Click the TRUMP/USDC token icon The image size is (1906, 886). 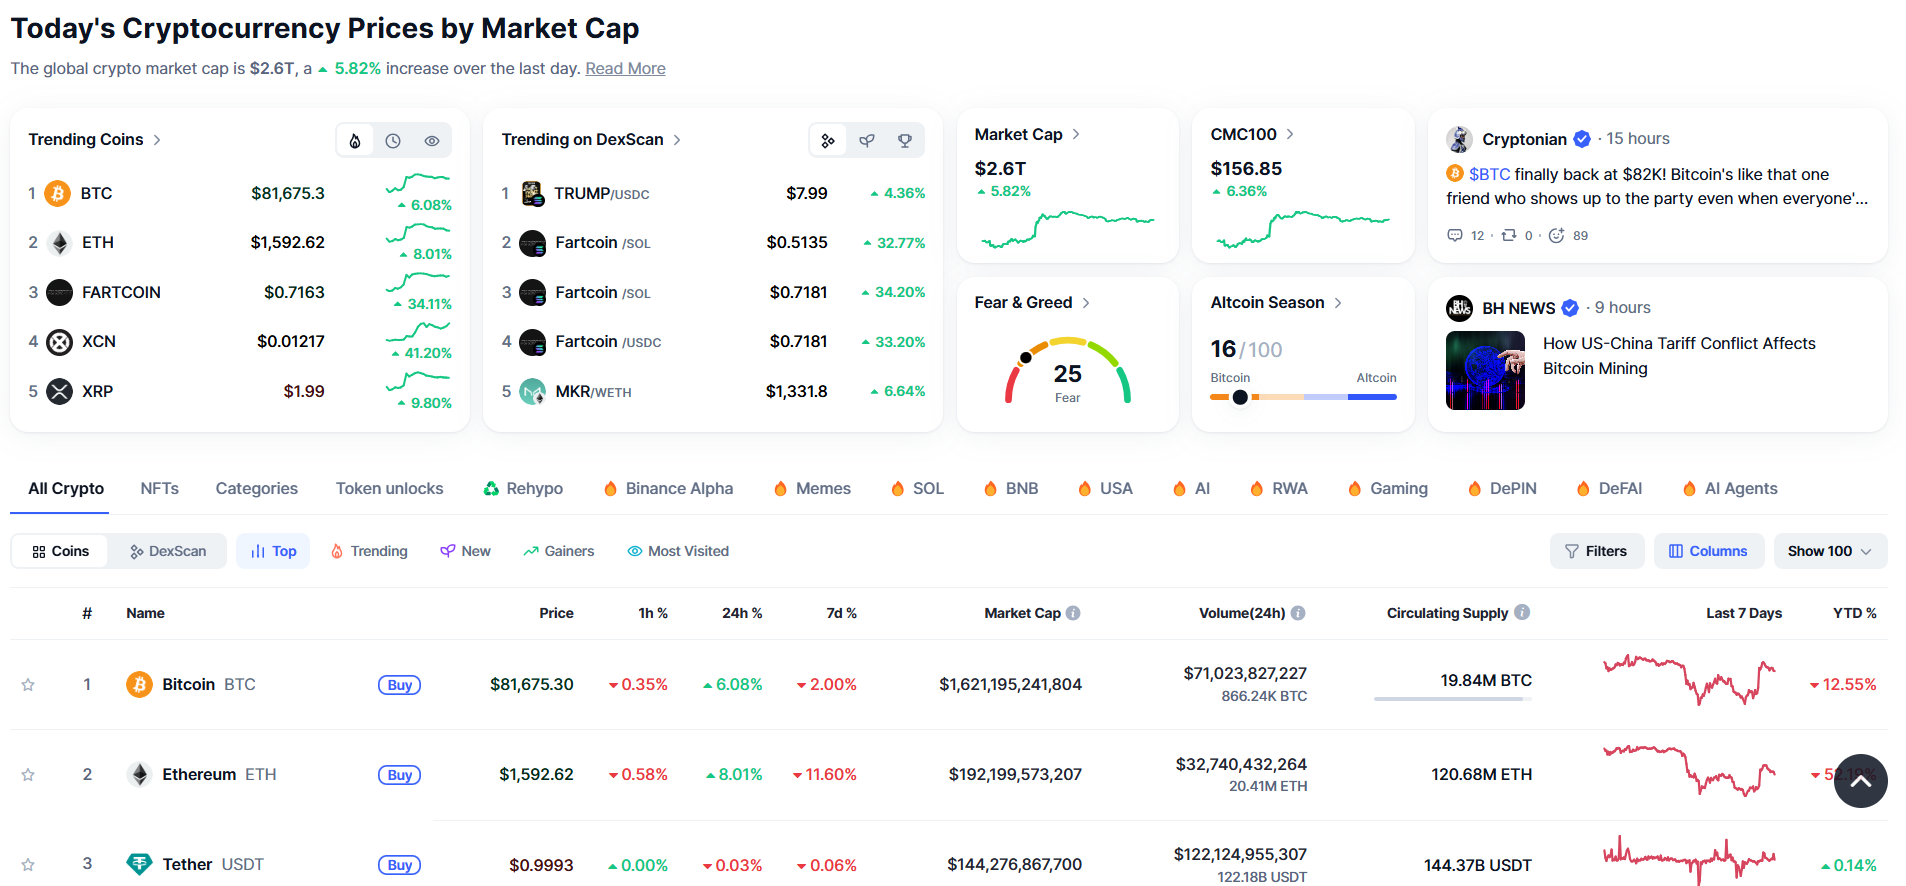tap(532, 193)
